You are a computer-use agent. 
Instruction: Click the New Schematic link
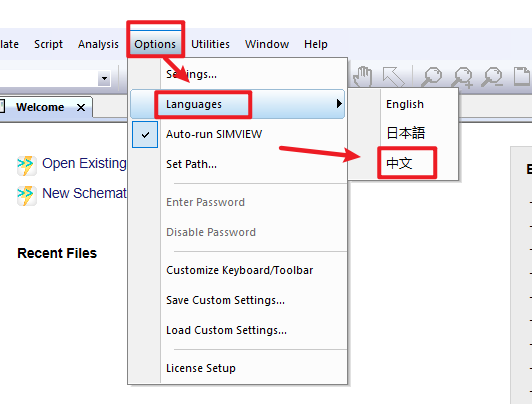click(84, 193)
